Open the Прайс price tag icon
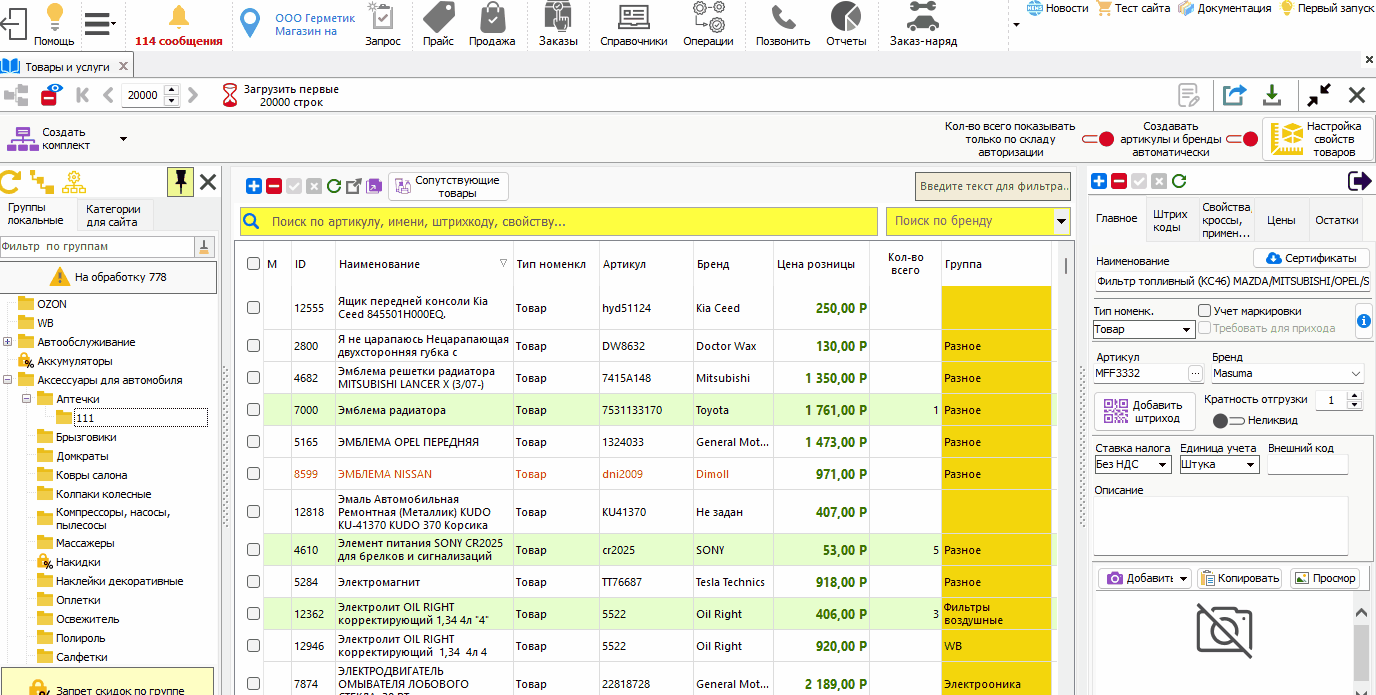 (438, 18)
